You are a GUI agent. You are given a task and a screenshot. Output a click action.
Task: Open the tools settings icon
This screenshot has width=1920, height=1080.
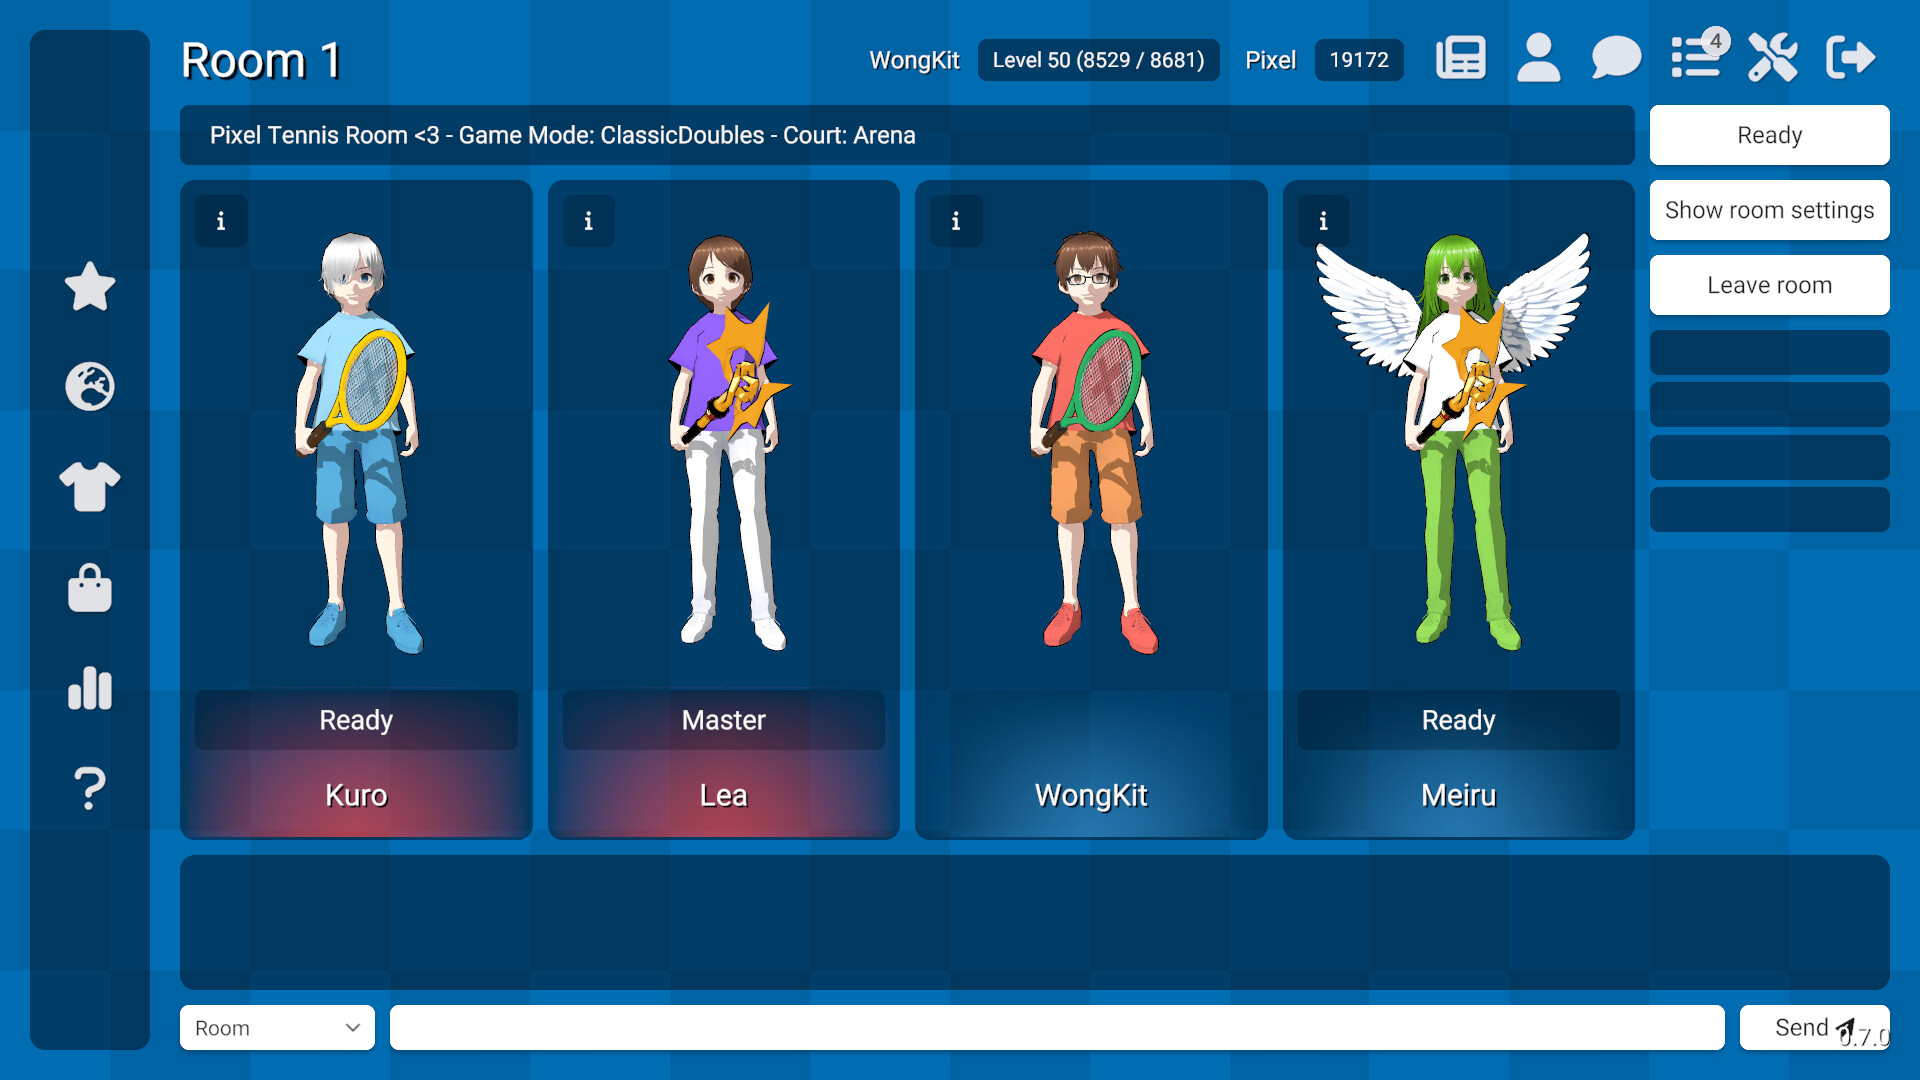[1772, 57]
